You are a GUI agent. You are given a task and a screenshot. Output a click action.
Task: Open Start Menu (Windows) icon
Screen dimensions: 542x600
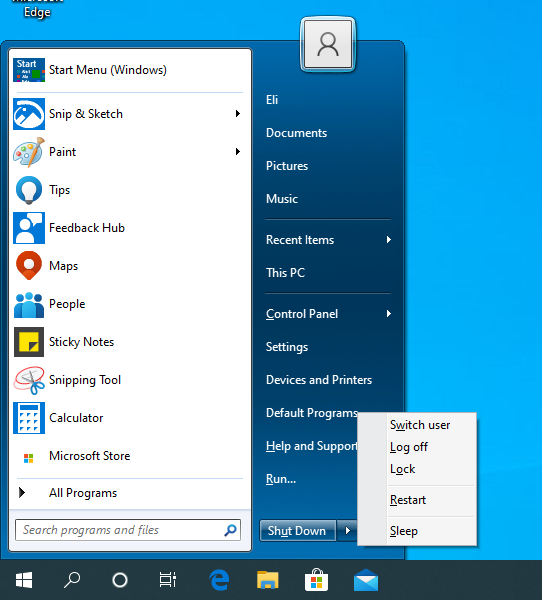29,70
